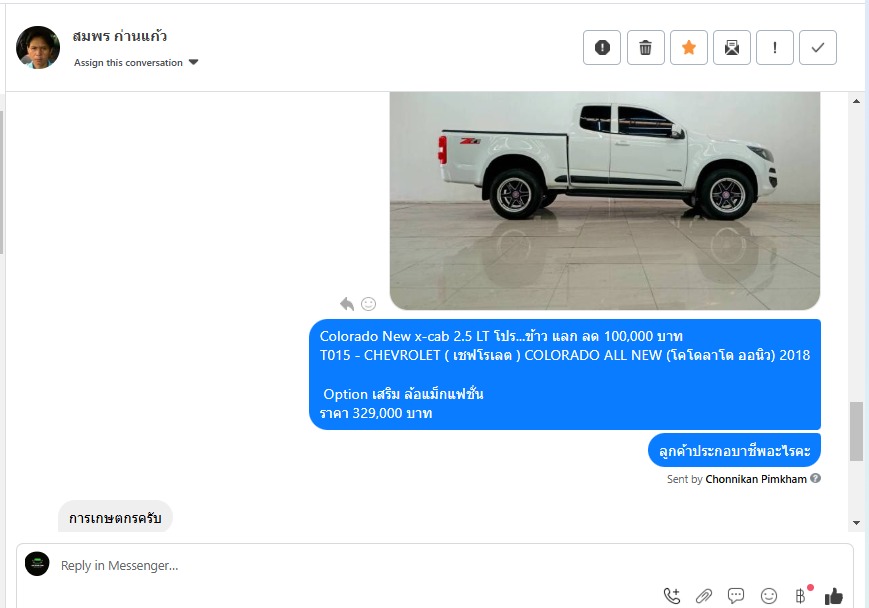The height and width of the screenshot is (608, 869).
Task: Attach a file with the paperclip icon
Action: point(704,596)
